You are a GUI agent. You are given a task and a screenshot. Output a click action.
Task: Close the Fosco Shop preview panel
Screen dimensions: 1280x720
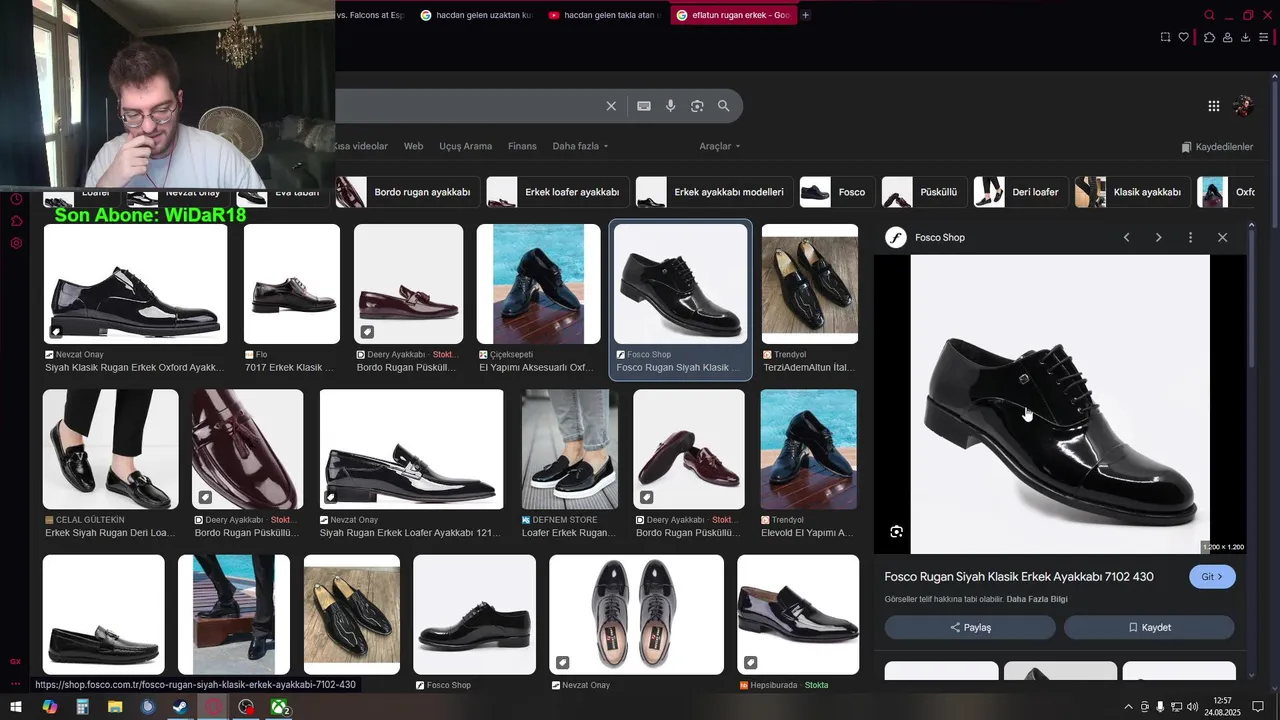tap(1222, 237)
